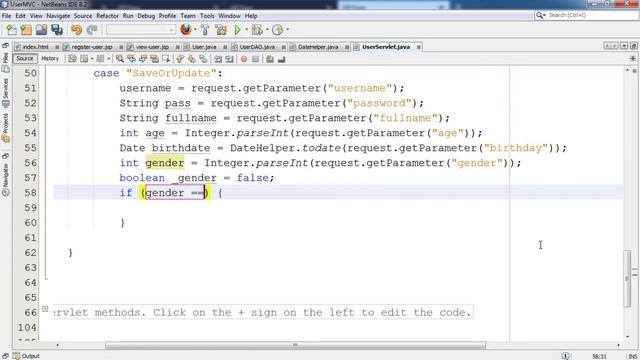
Task: Click the Find Selection magnifier icon in the editor toolbar
Action: click(x=120, y=59)
